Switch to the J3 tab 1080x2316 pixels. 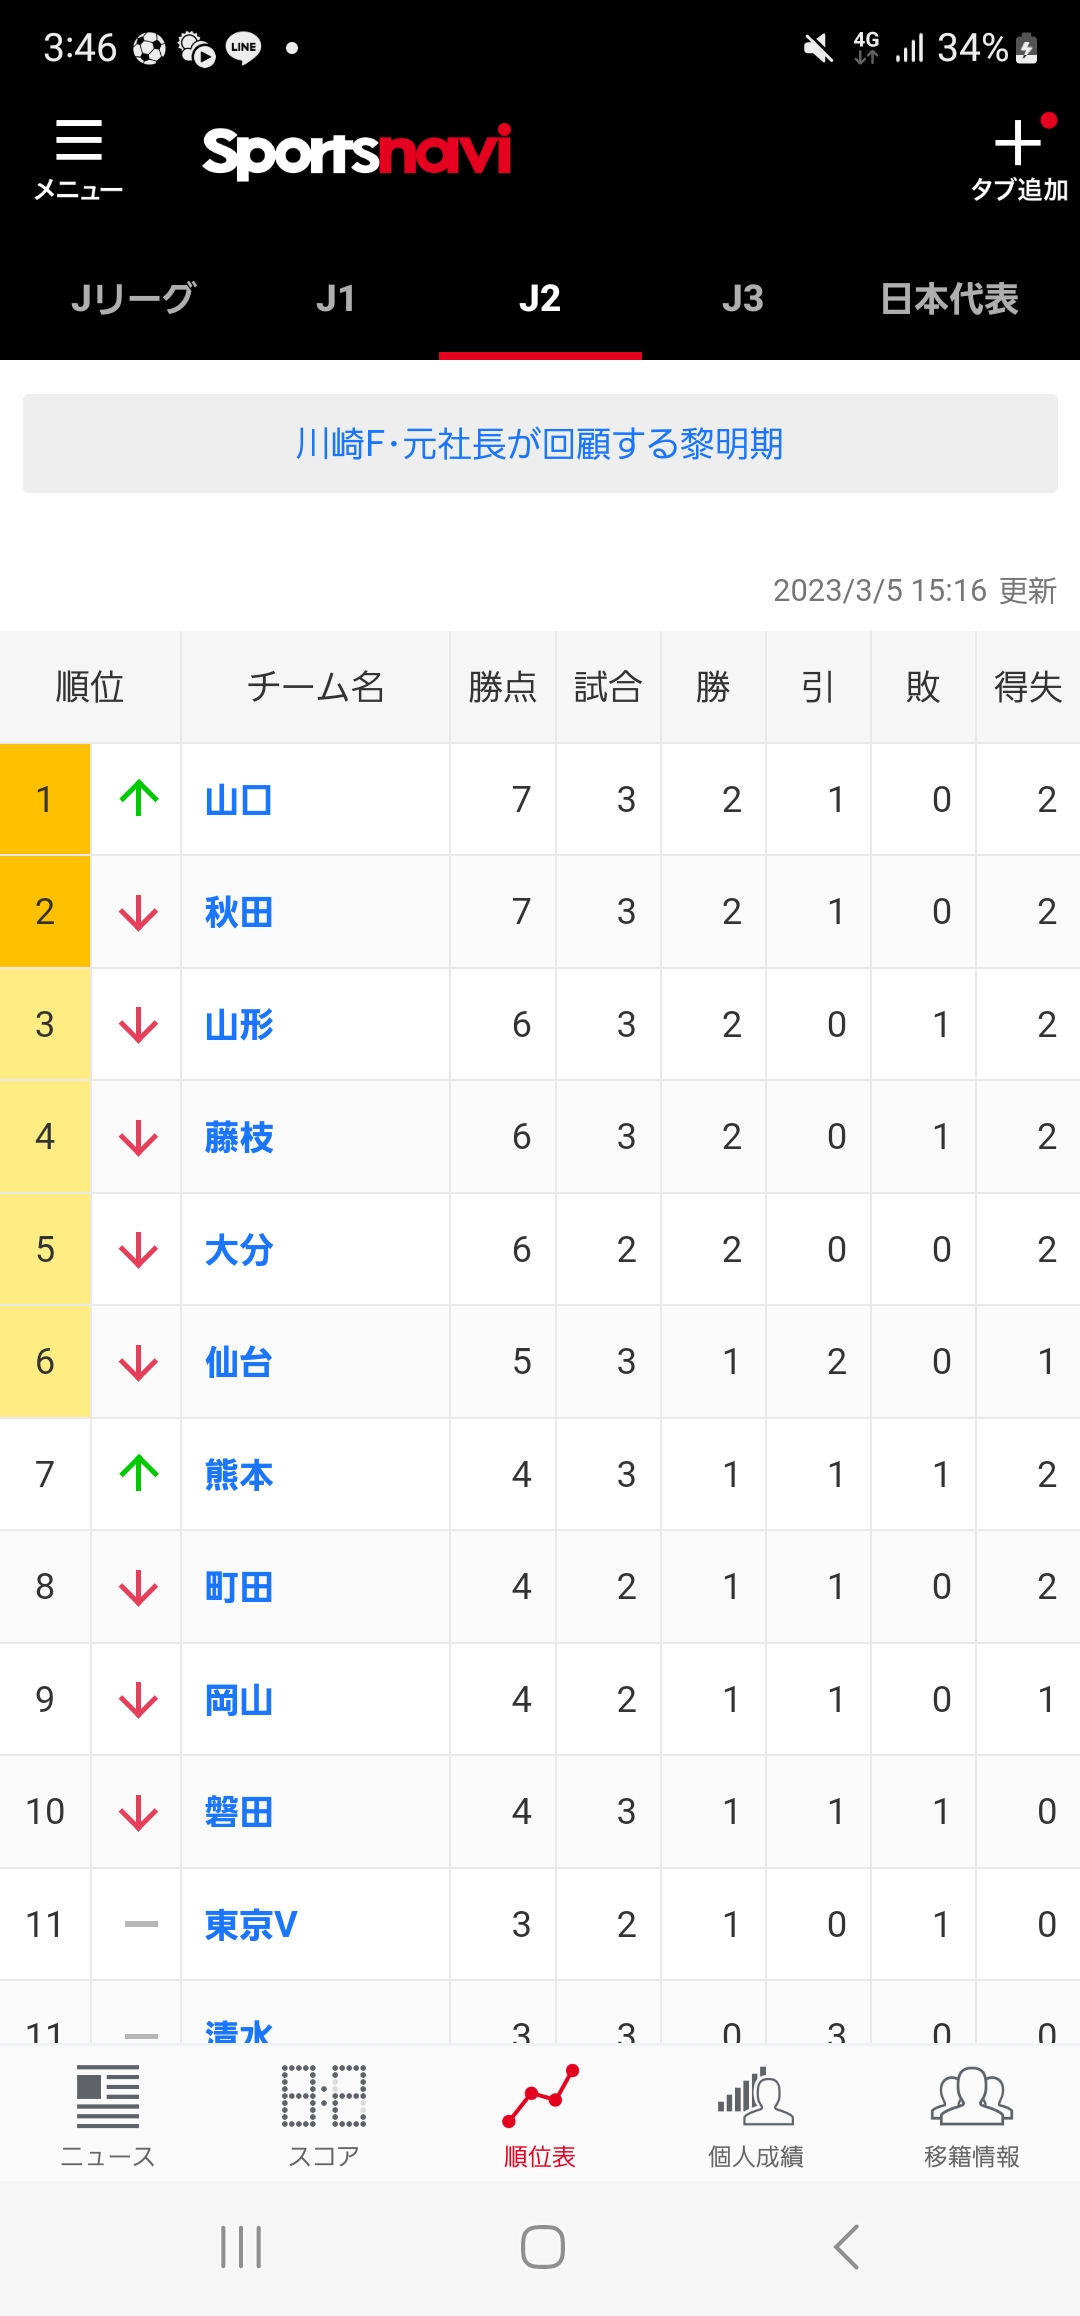pos(743,299)
